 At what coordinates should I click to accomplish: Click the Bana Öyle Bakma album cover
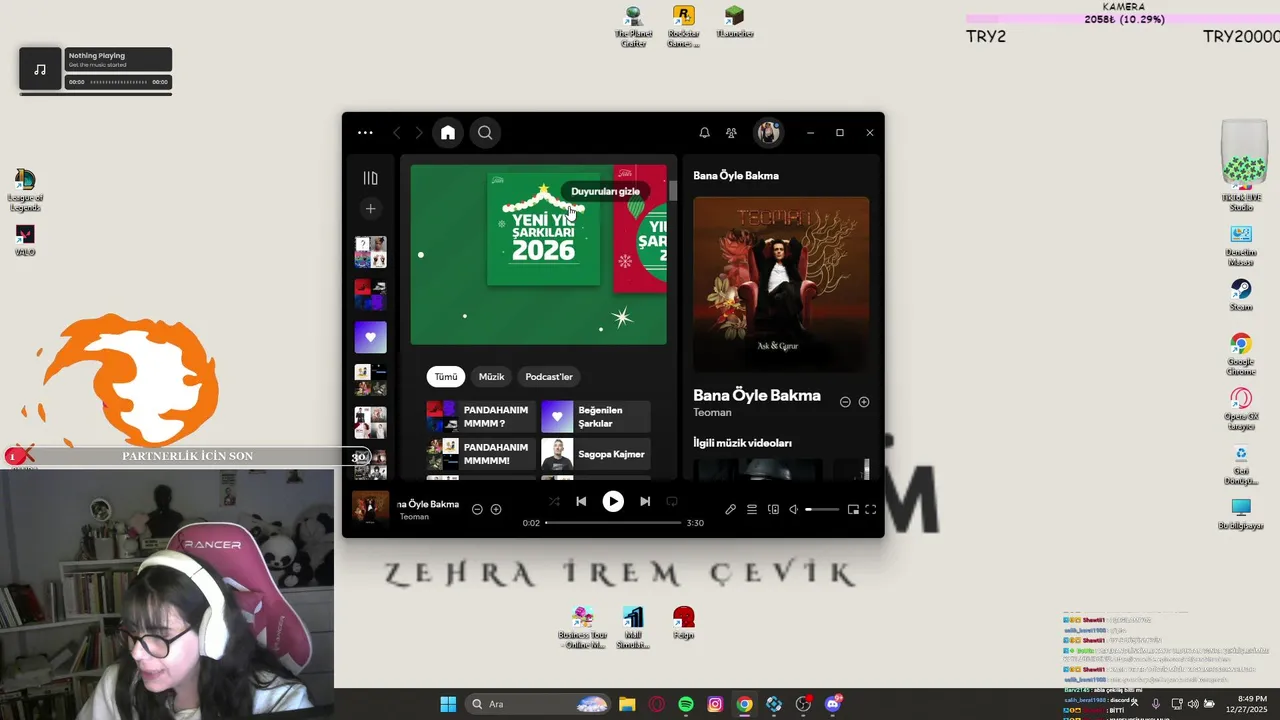tap(781, 284)
